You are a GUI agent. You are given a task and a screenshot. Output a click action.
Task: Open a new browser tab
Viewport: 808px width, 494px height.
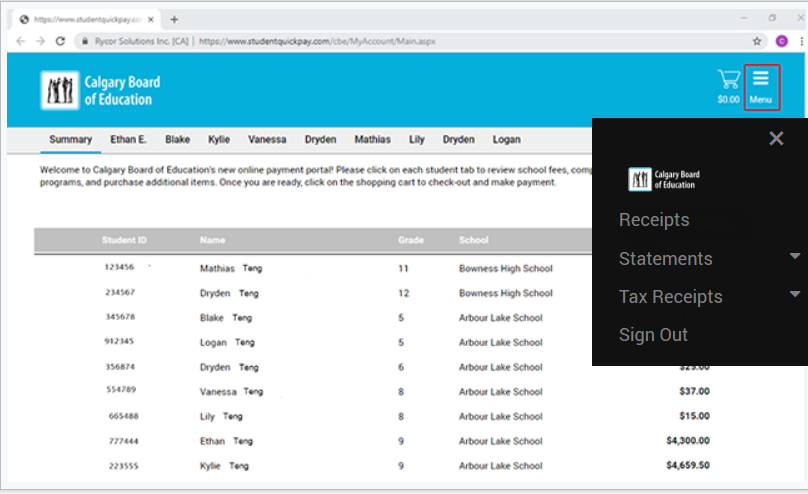pyautogui.click(x=174, y=19)
